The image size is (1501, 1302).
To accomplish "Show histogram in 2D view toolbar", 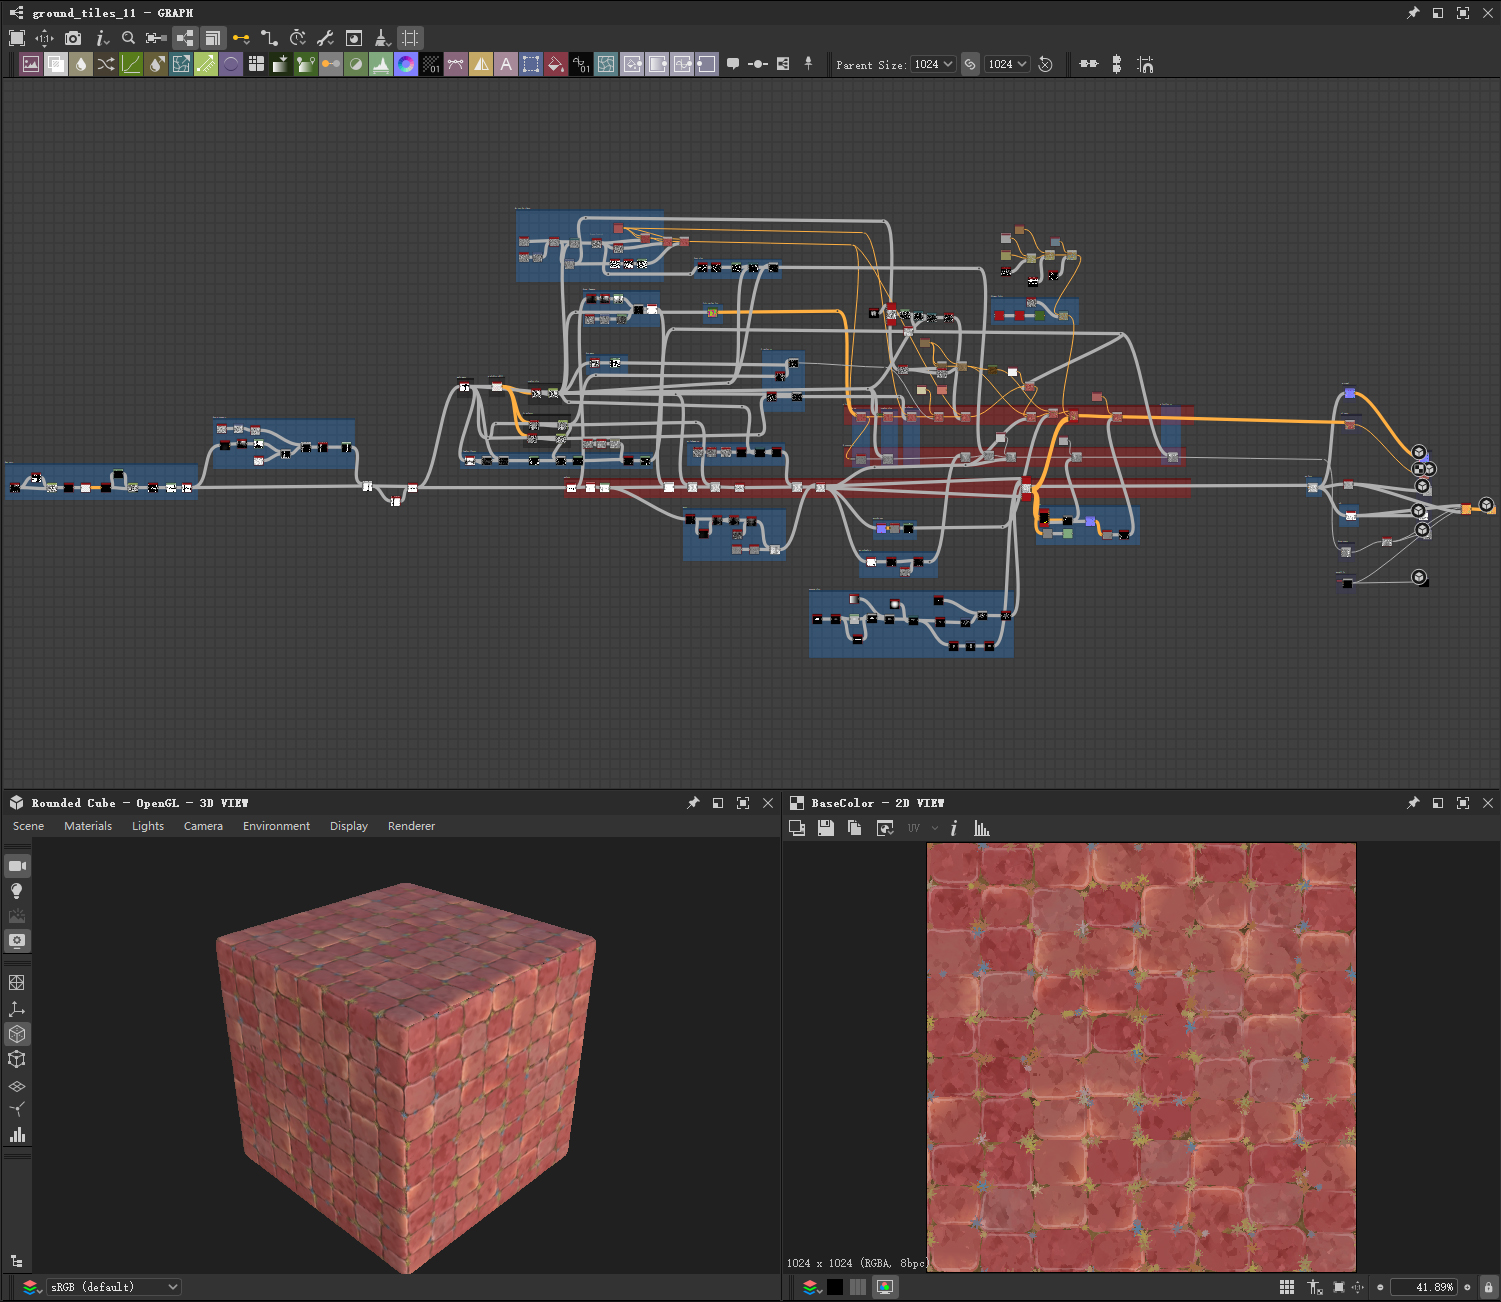I will point(982,828).
